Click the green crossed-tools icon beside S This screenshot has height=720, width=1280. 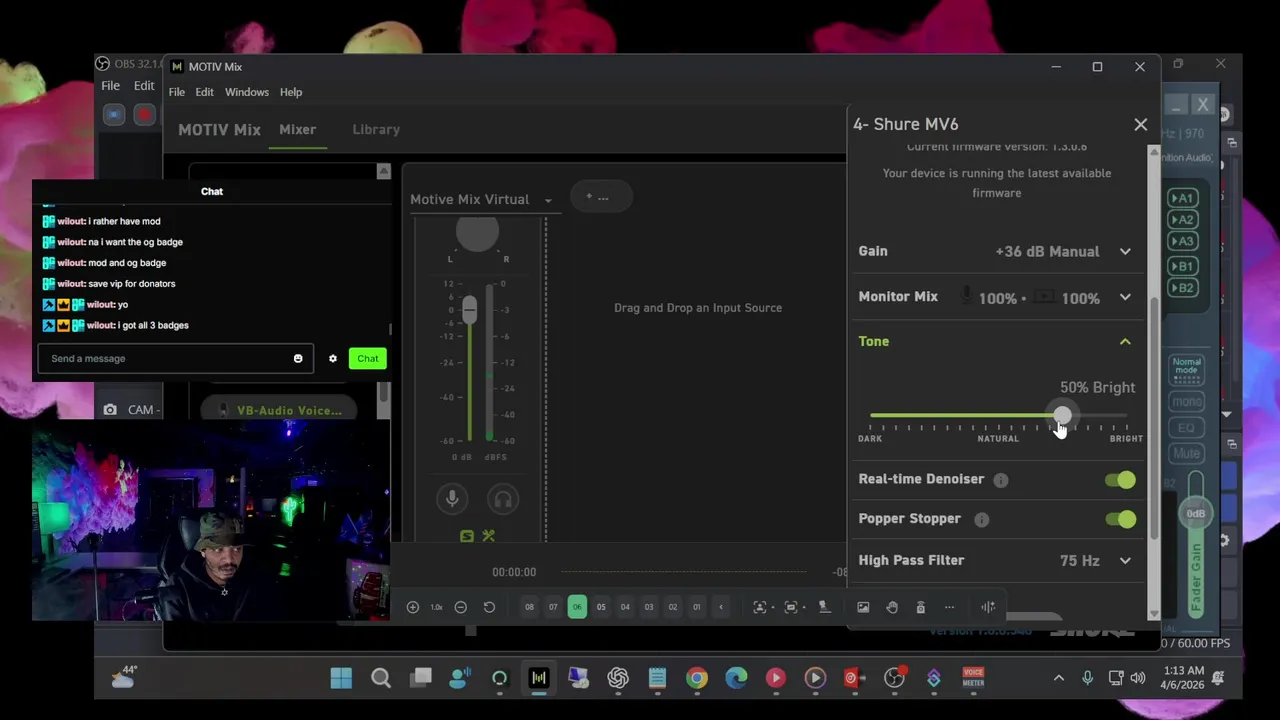click(489, 537)
